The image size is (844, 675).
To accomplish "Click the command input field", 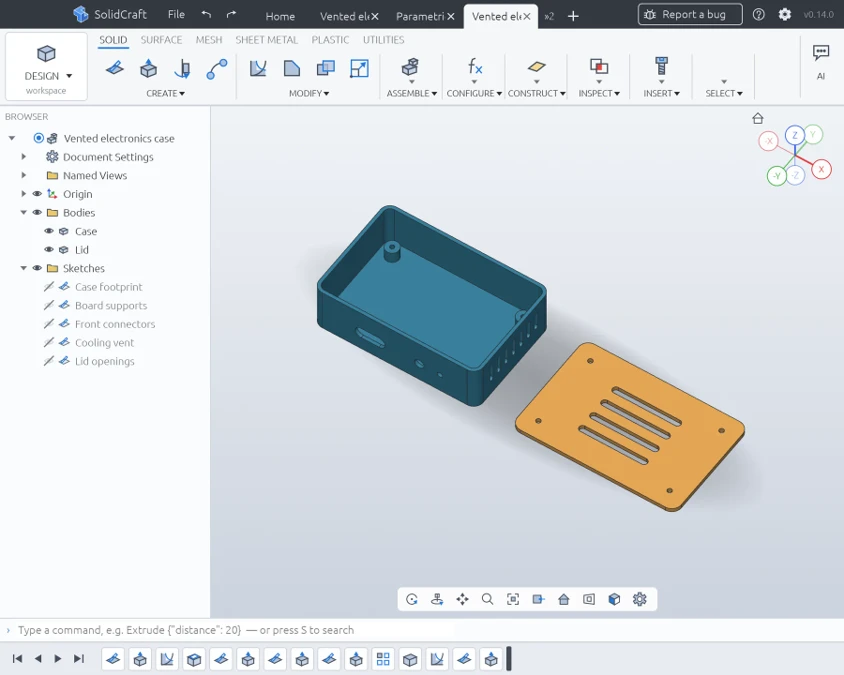I will (422, 630).
